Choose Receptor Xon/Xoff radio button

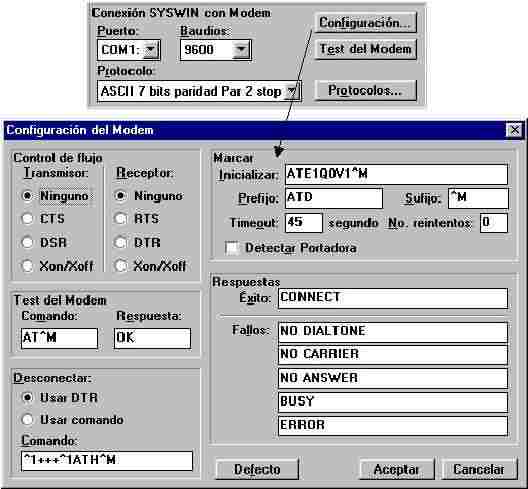[121, 266]
